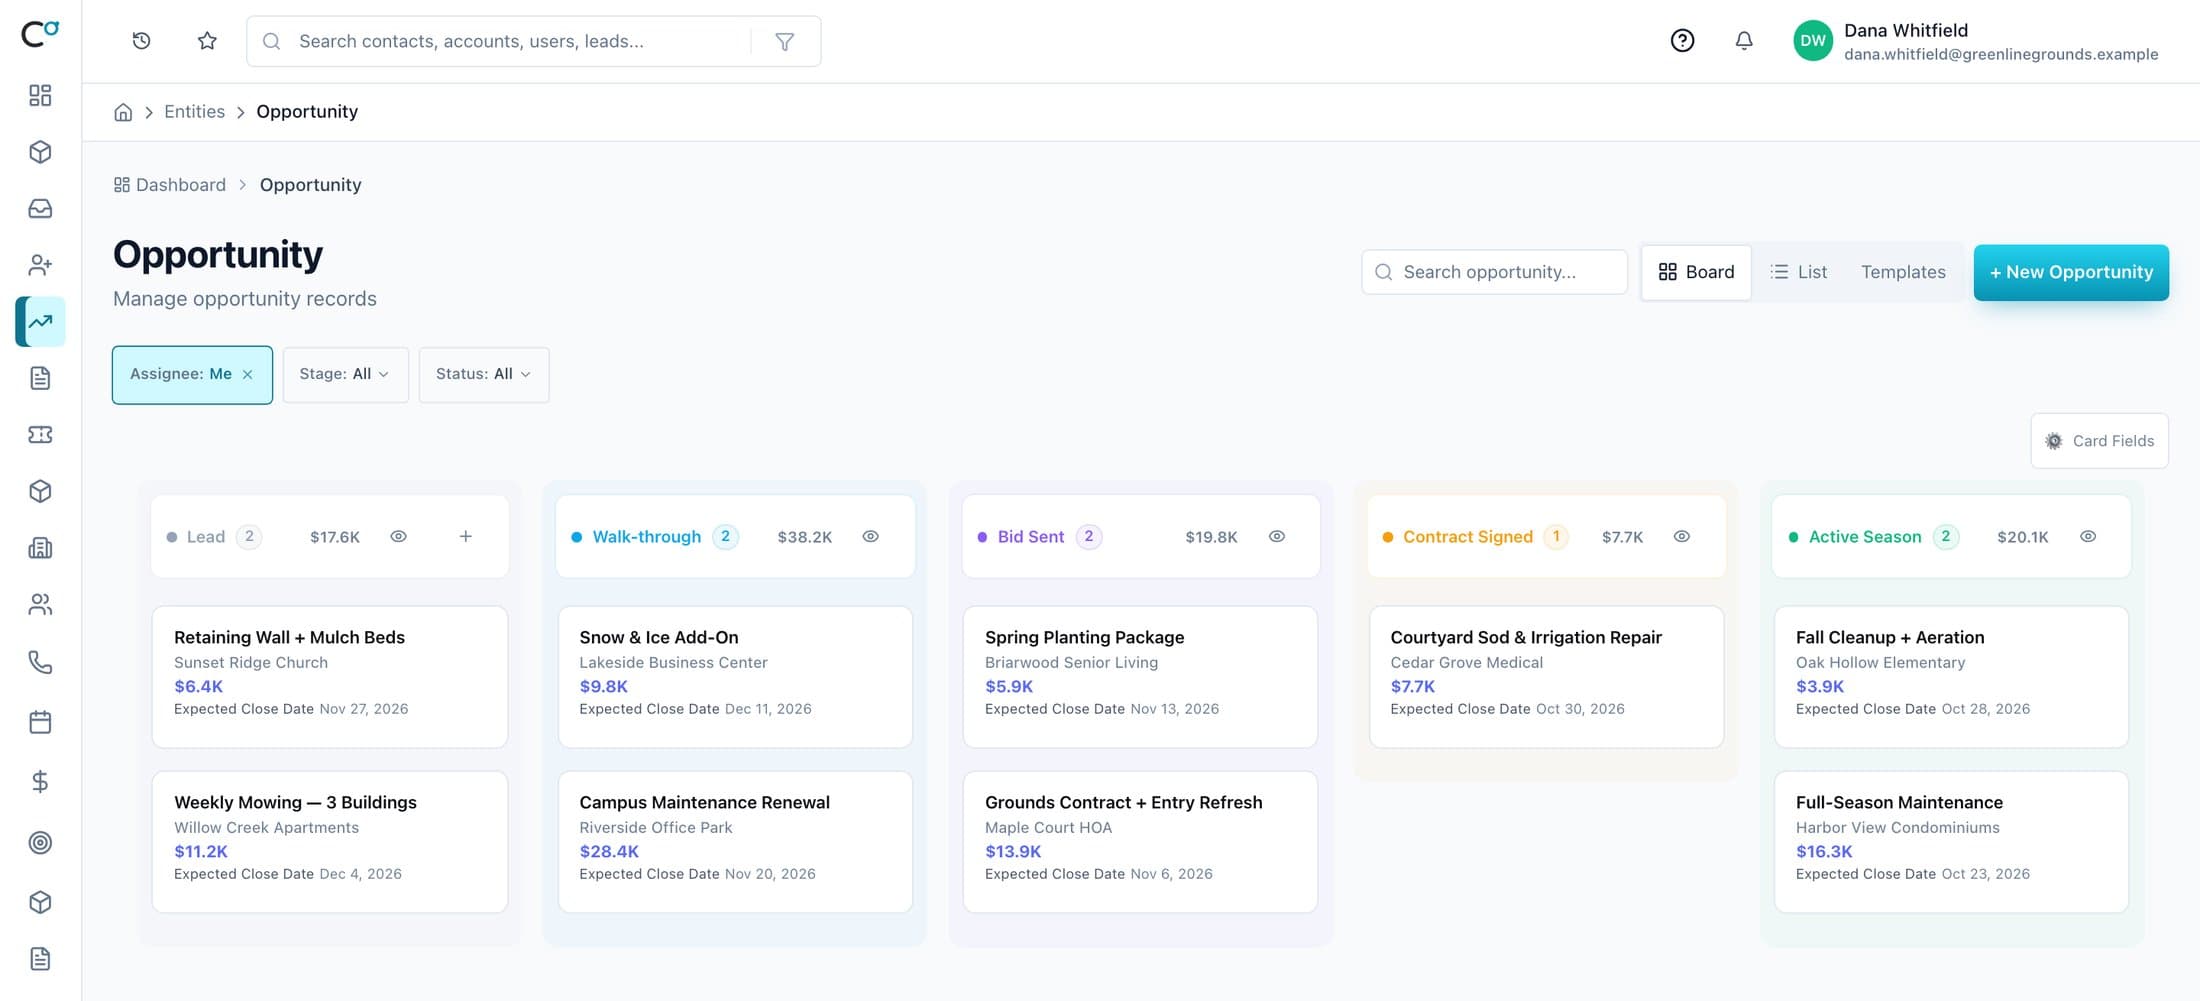The width and height of the screenshot is (2200, 1001).
Task: Open Snow & Ice Add-On card
Action: tap(735, 677)
